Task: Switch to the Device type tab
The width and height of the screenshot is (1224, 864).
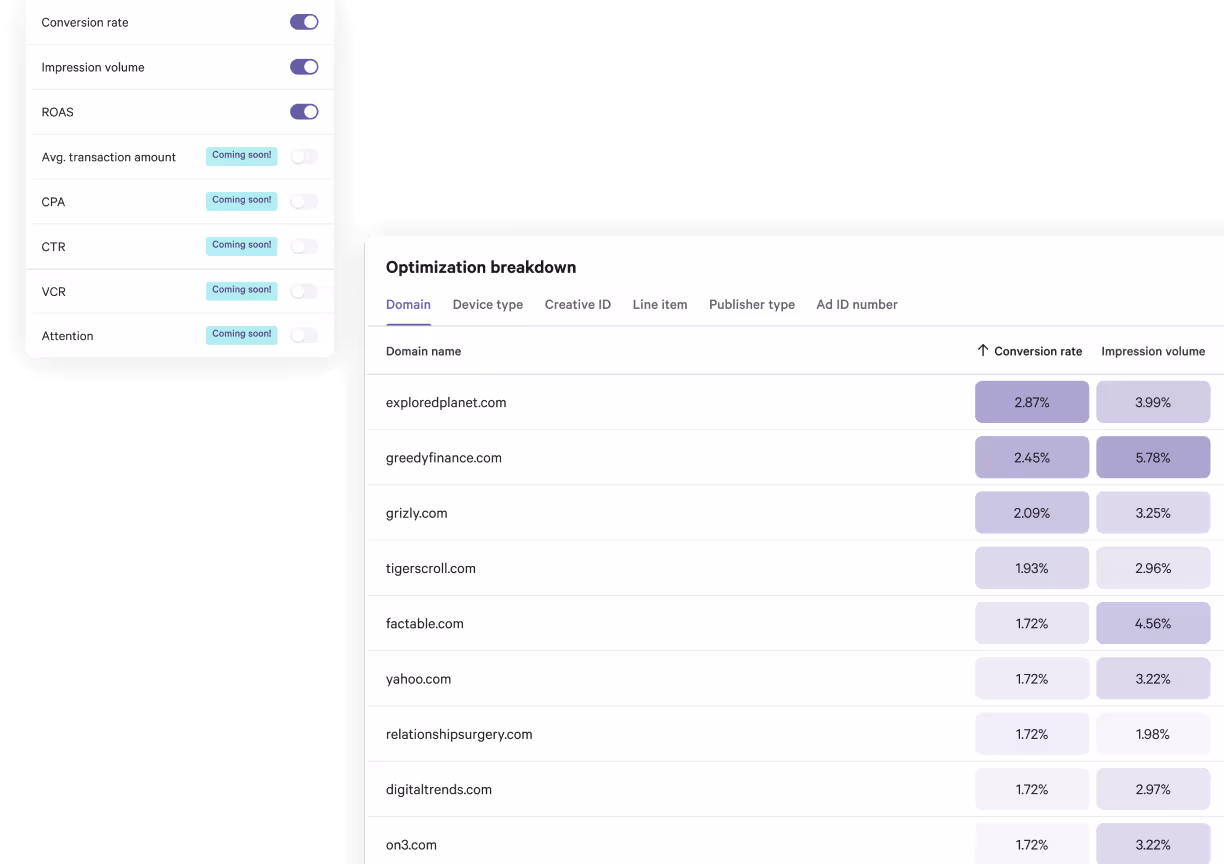Action: coord(487,304)
